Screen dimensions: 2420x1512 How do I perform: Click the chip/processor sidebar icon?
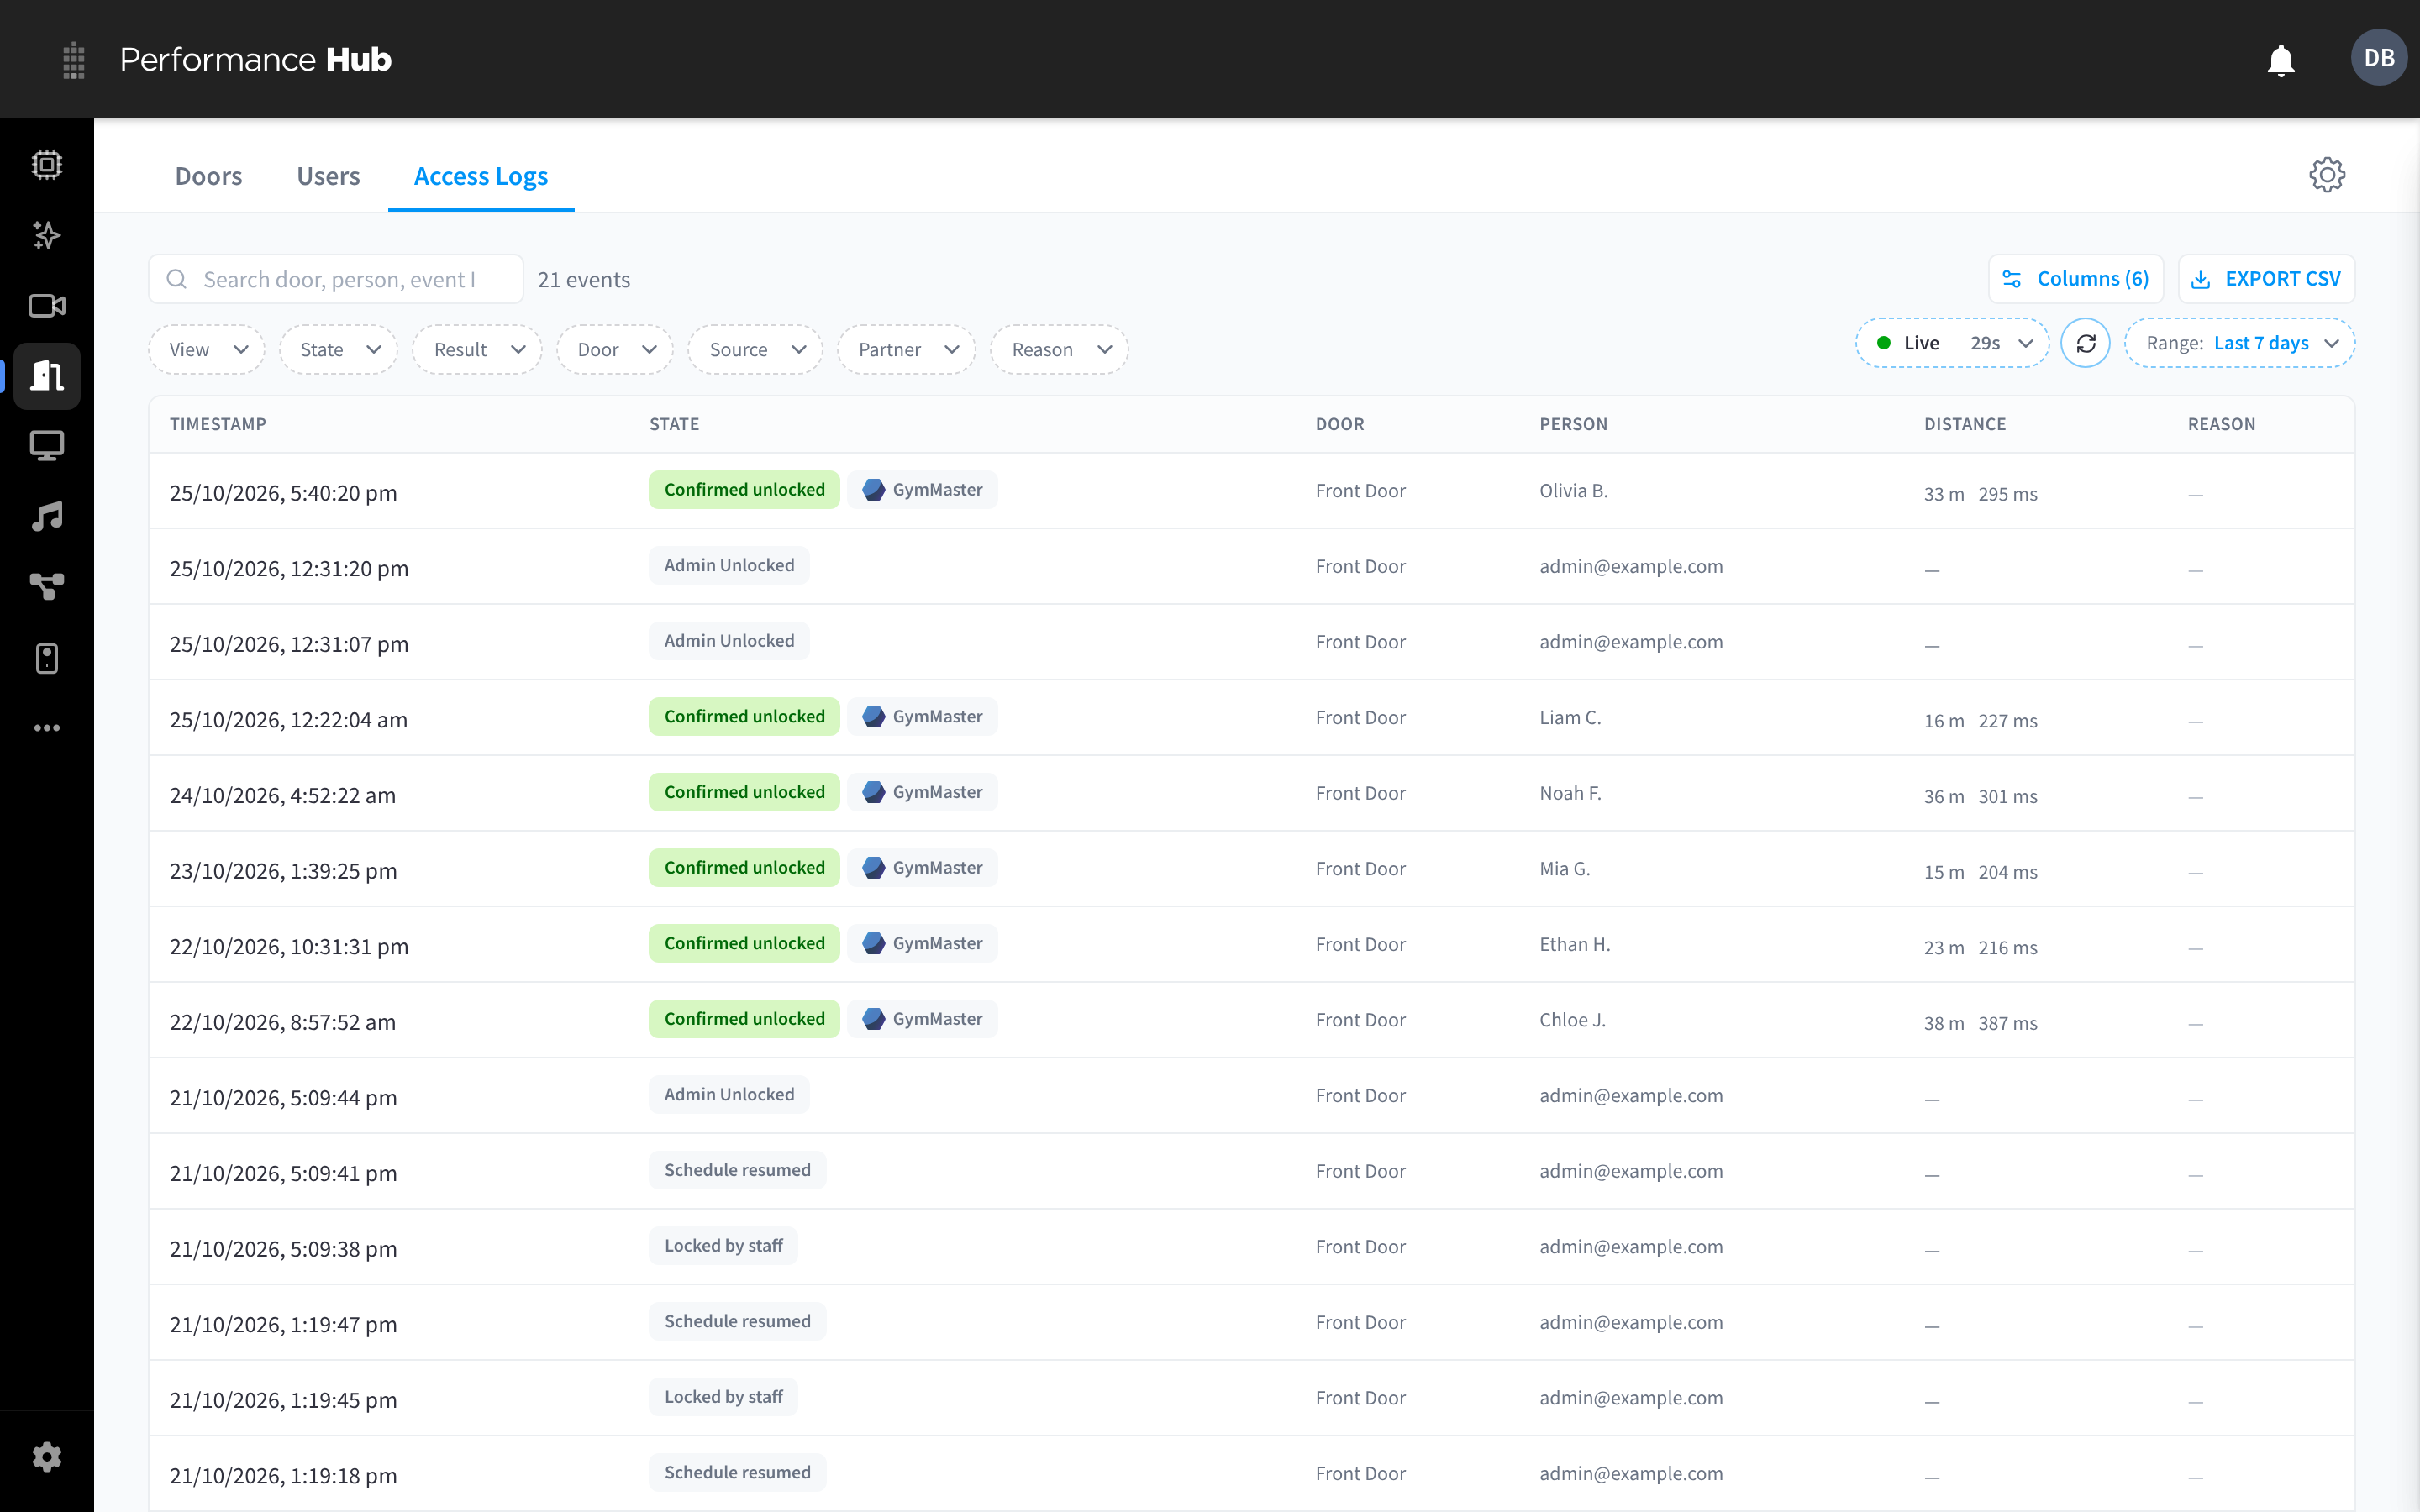point(47,165)
